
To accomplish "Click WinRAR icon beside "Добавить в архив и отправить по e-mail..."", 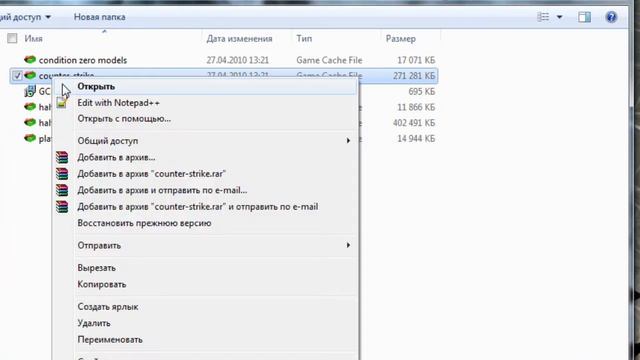I will [62, 190].
